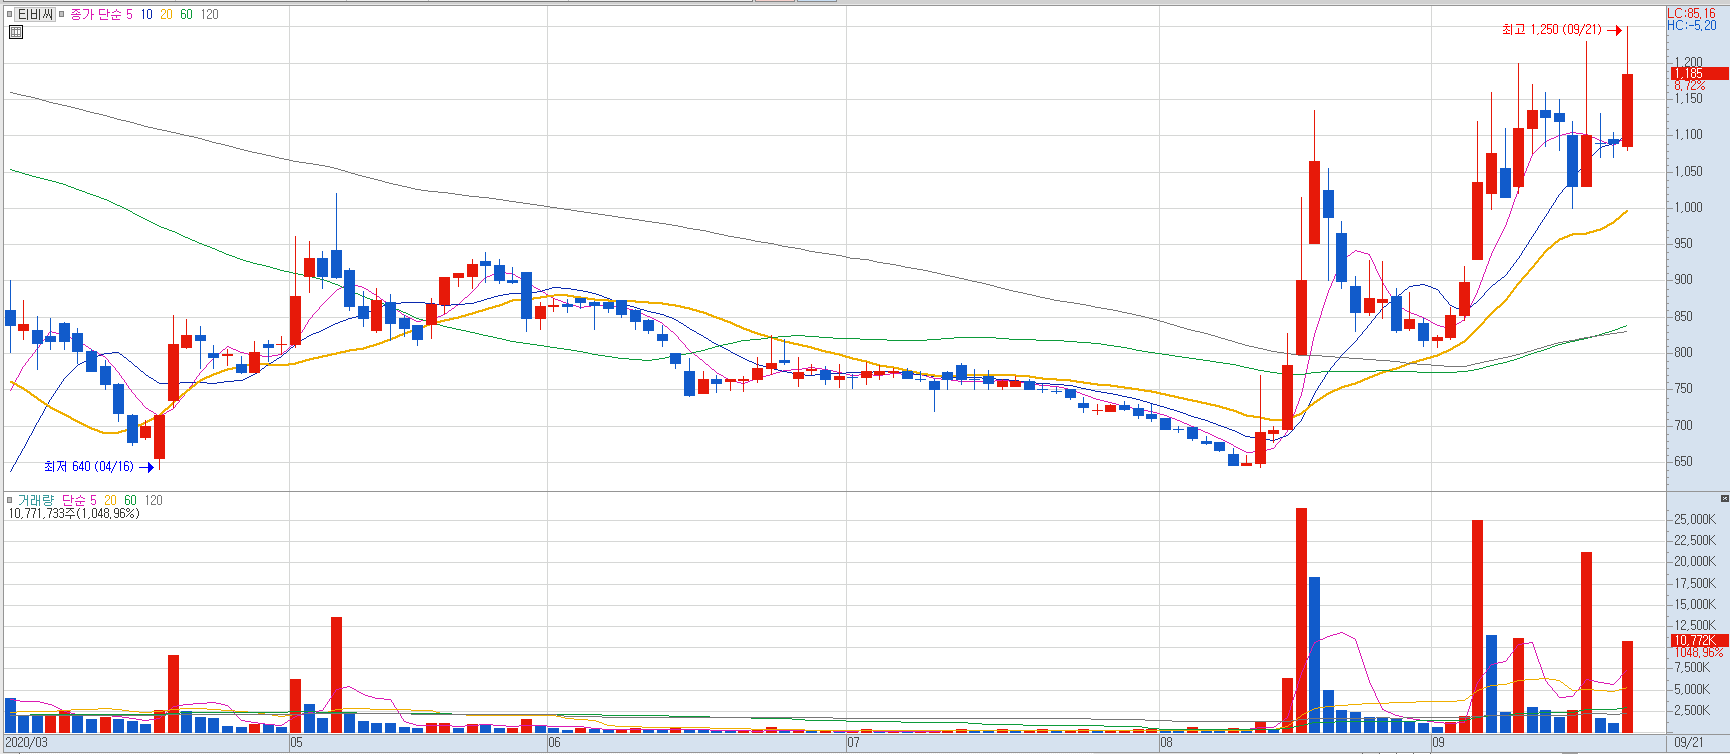
Task: Click the small square marker left of 티비씨
Action: pos(9,15)
